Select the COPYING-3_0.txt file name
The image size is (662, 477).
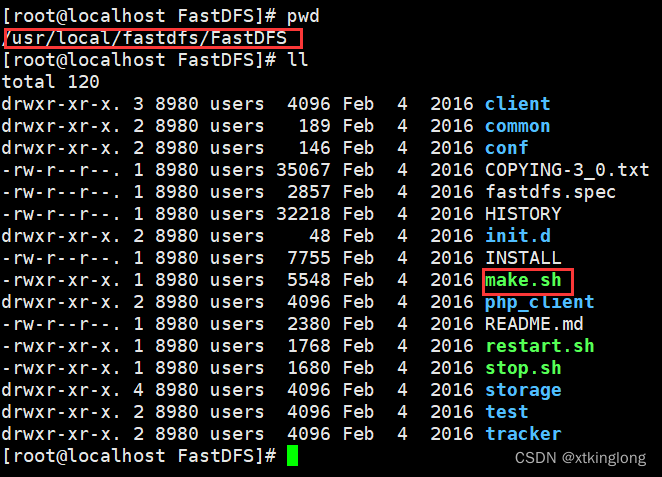point(567,170)
